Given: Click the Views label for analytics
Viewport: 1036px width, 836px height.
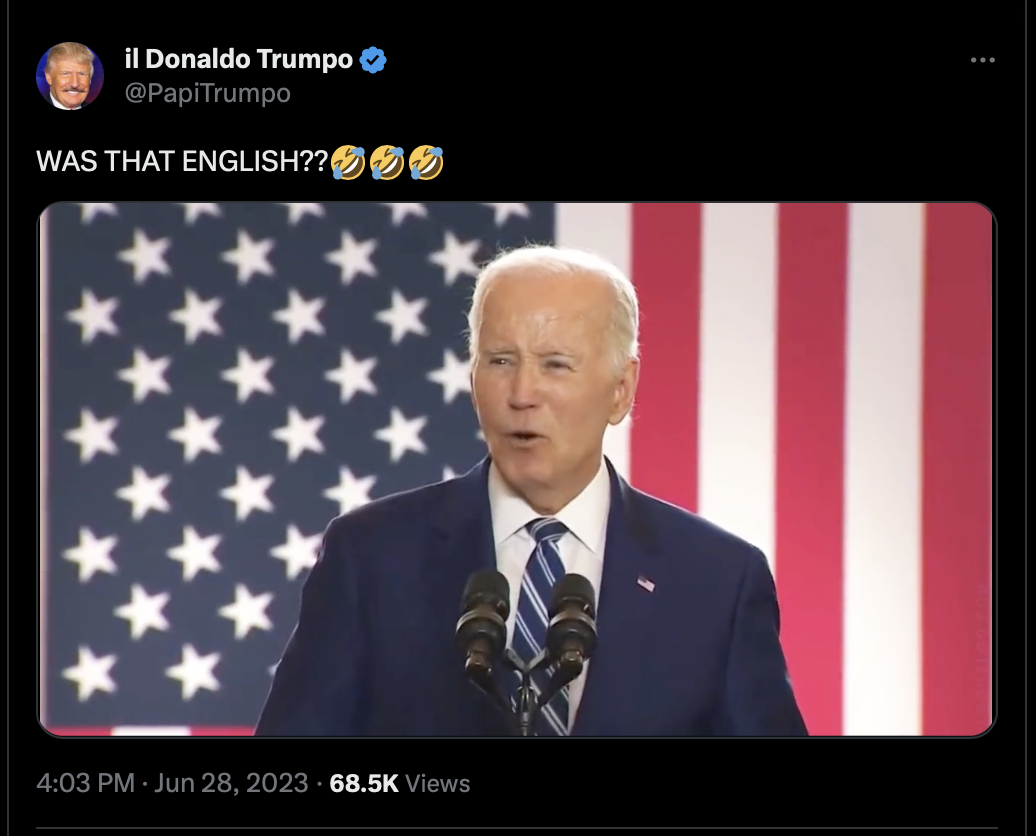Looking at the screenshot, I should (437, 783).
